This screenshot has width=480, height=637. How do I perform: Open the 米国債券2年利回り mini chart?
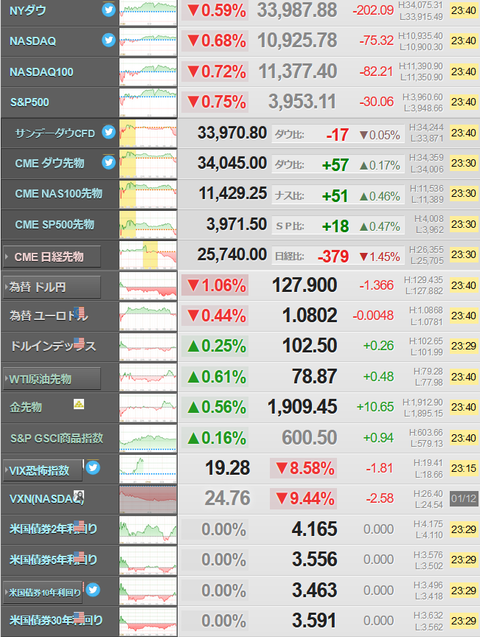coord(148,530)
